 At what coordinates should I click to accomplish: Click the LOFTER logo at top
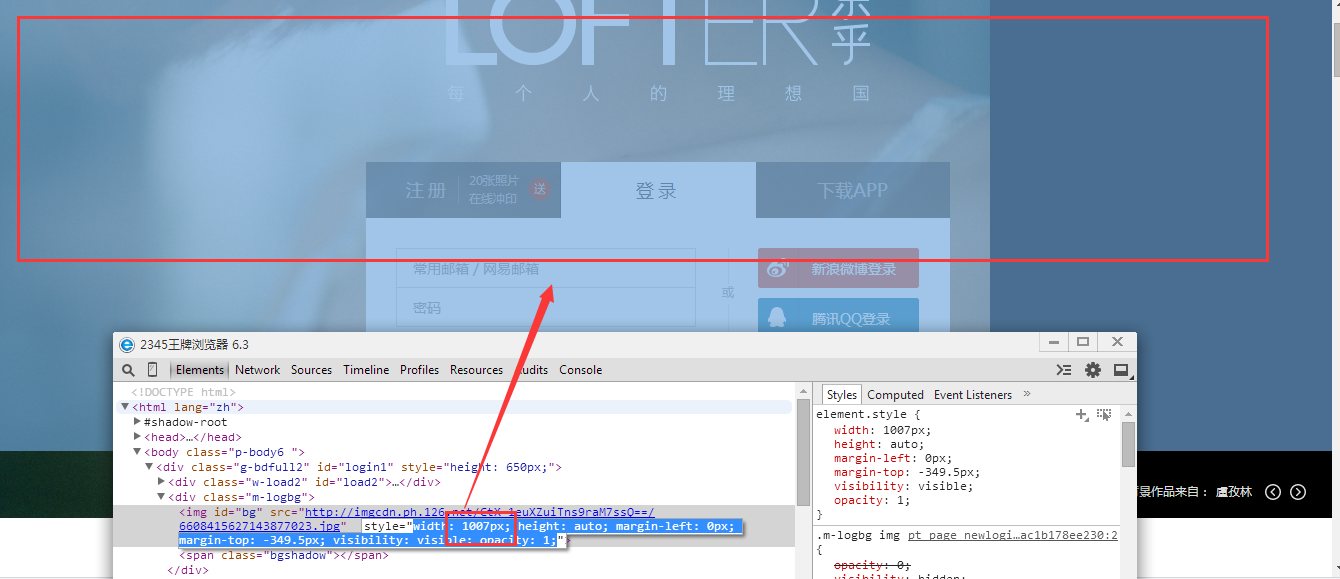[x=657, y=32]
